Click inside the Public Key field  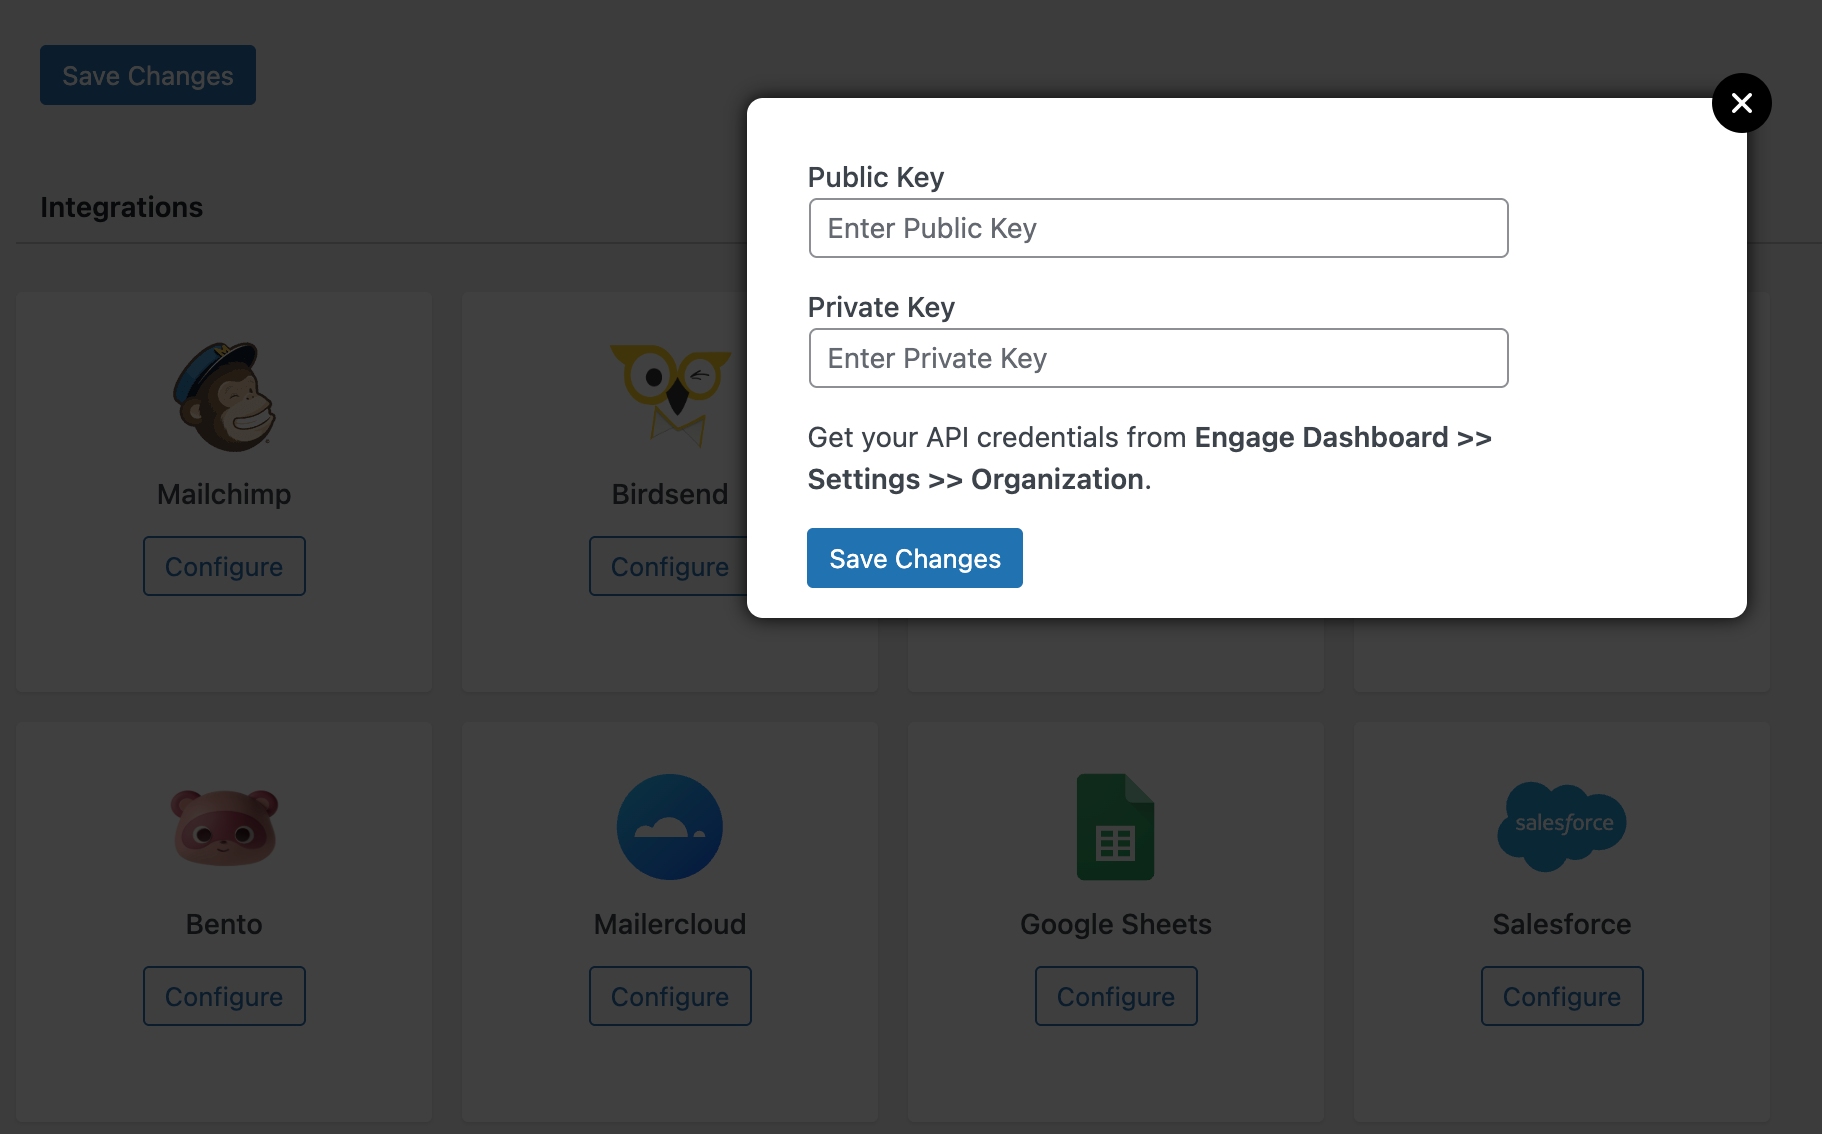pyautogui.click(x=1157, y=228)
